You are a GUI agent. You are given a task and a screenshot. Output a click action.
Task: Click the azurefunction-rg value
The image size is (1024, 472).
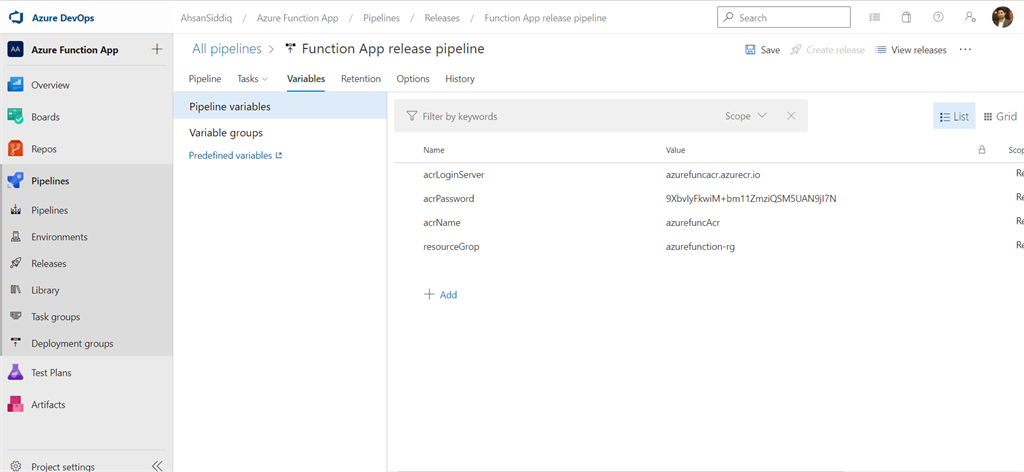pos(700,247)
